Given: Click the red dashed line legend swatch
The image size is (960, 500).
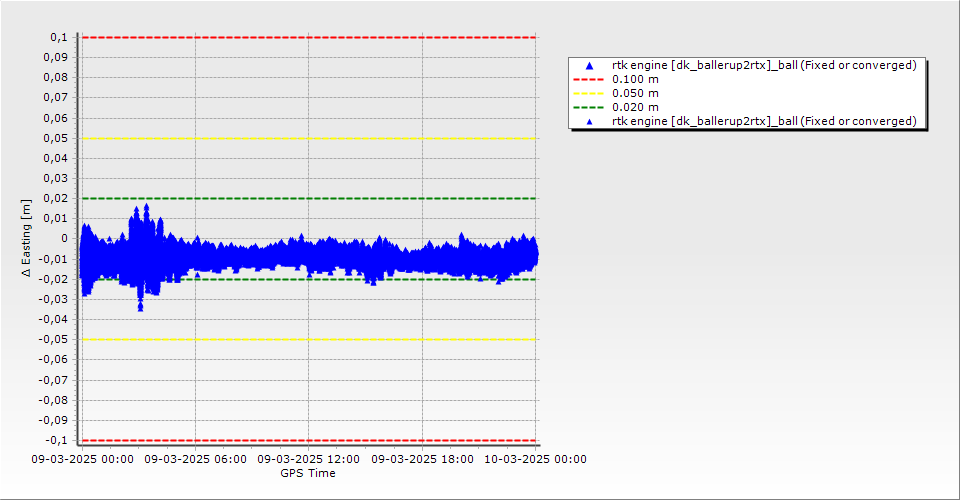Looking at the screenshot, I should click(589, 80).
